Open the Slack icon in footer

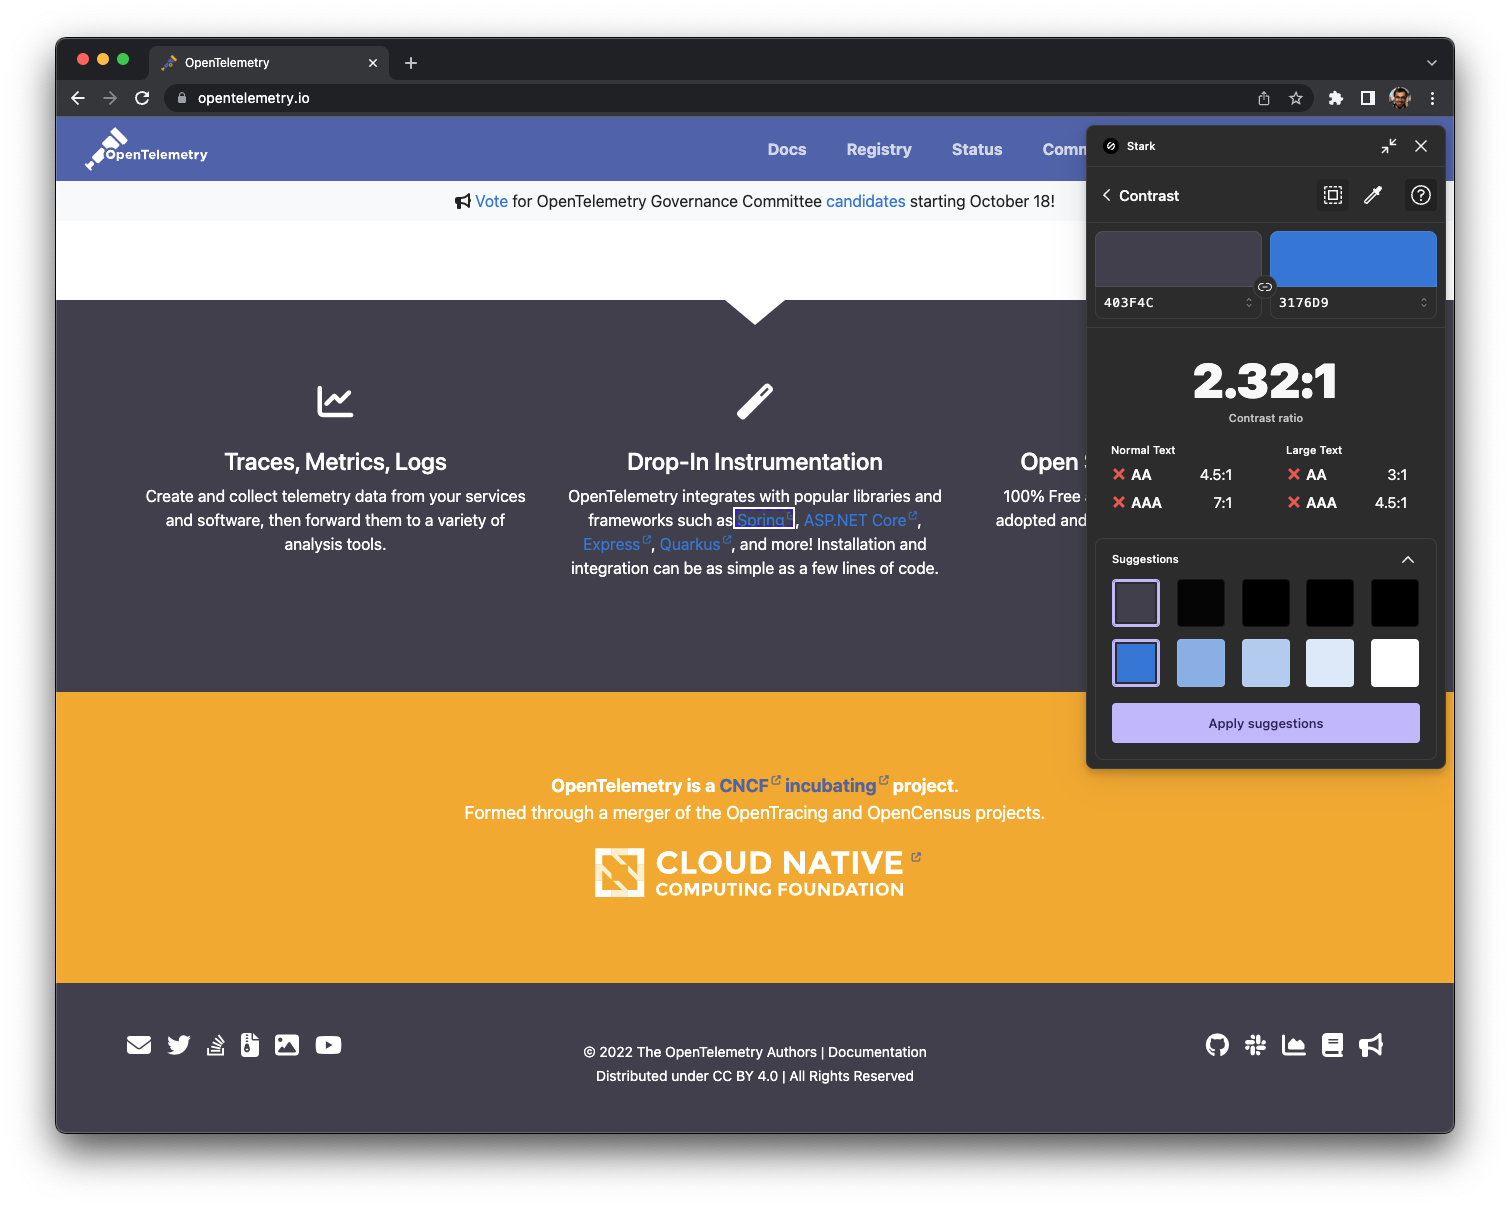coord(1255,1045)
